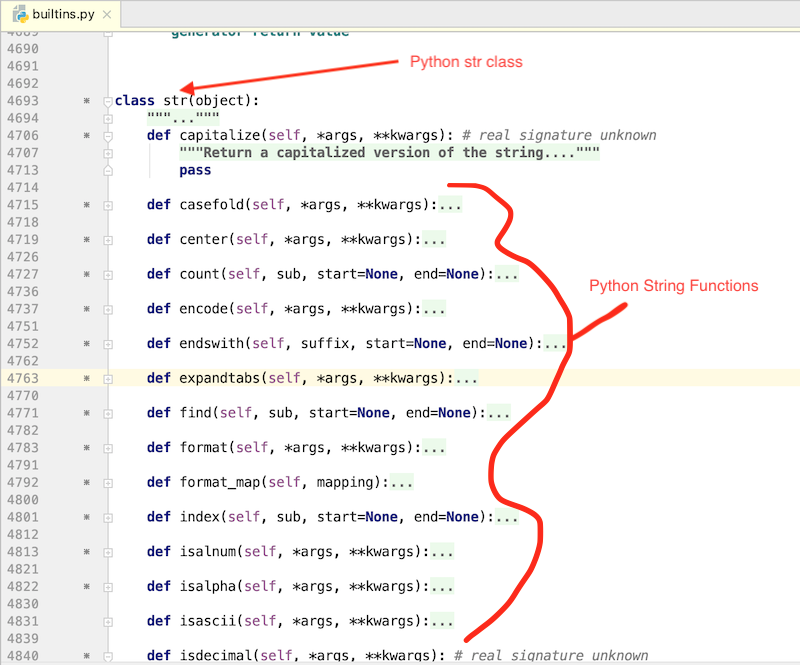Click the fold arrow at line 4713
800x665 pixels.
[106, 170]
